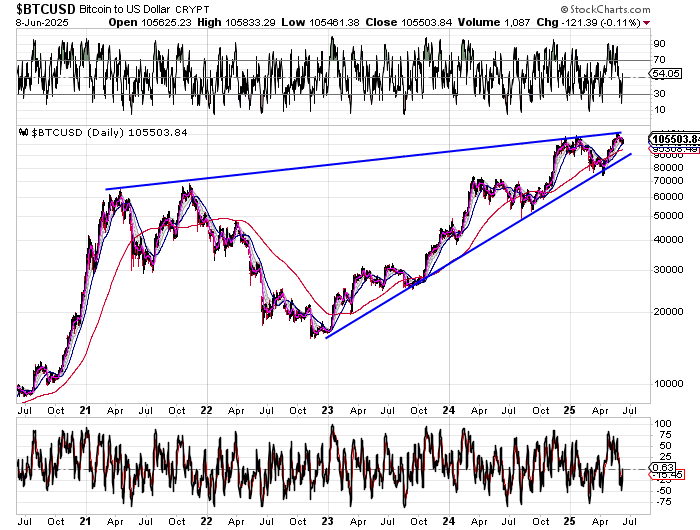The height and width of the screenshot is (530, 700).
Task: Click the 0.63 lower indicator value tag
Action: pyautogui.click(x=664, y=466)
